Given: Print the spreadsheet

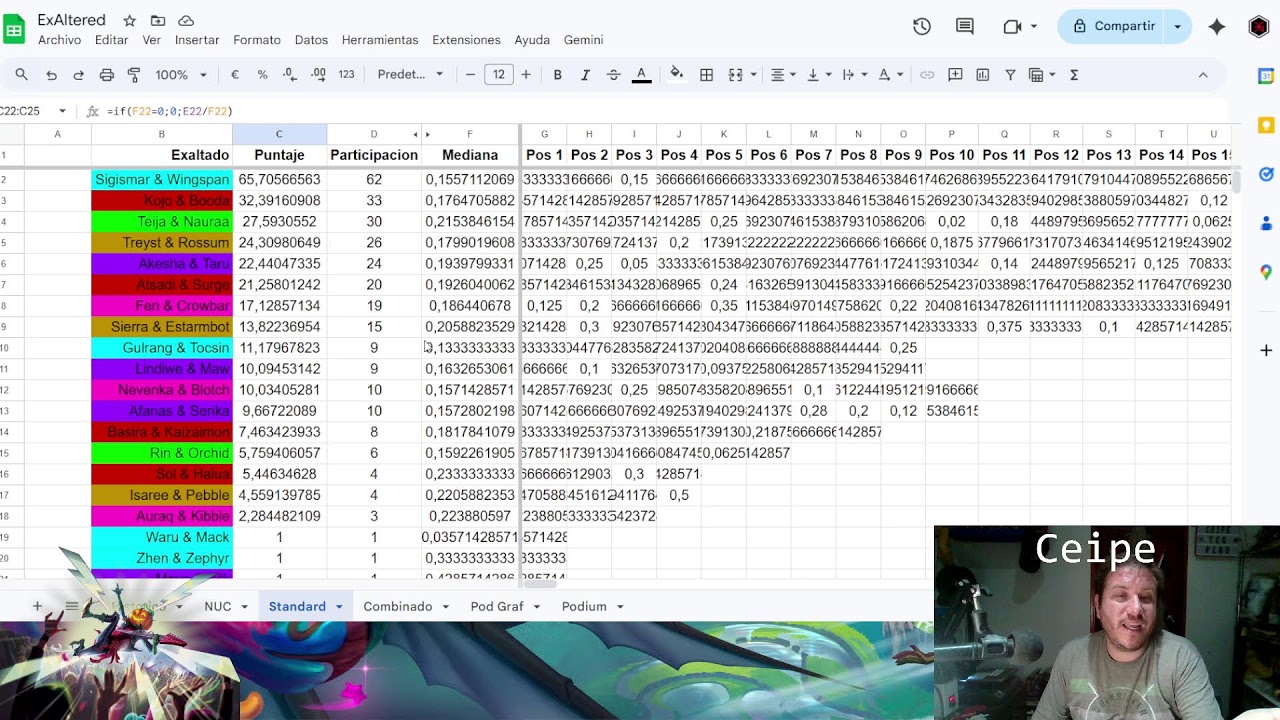Looking at the screenshot, I should click(107, 75).
